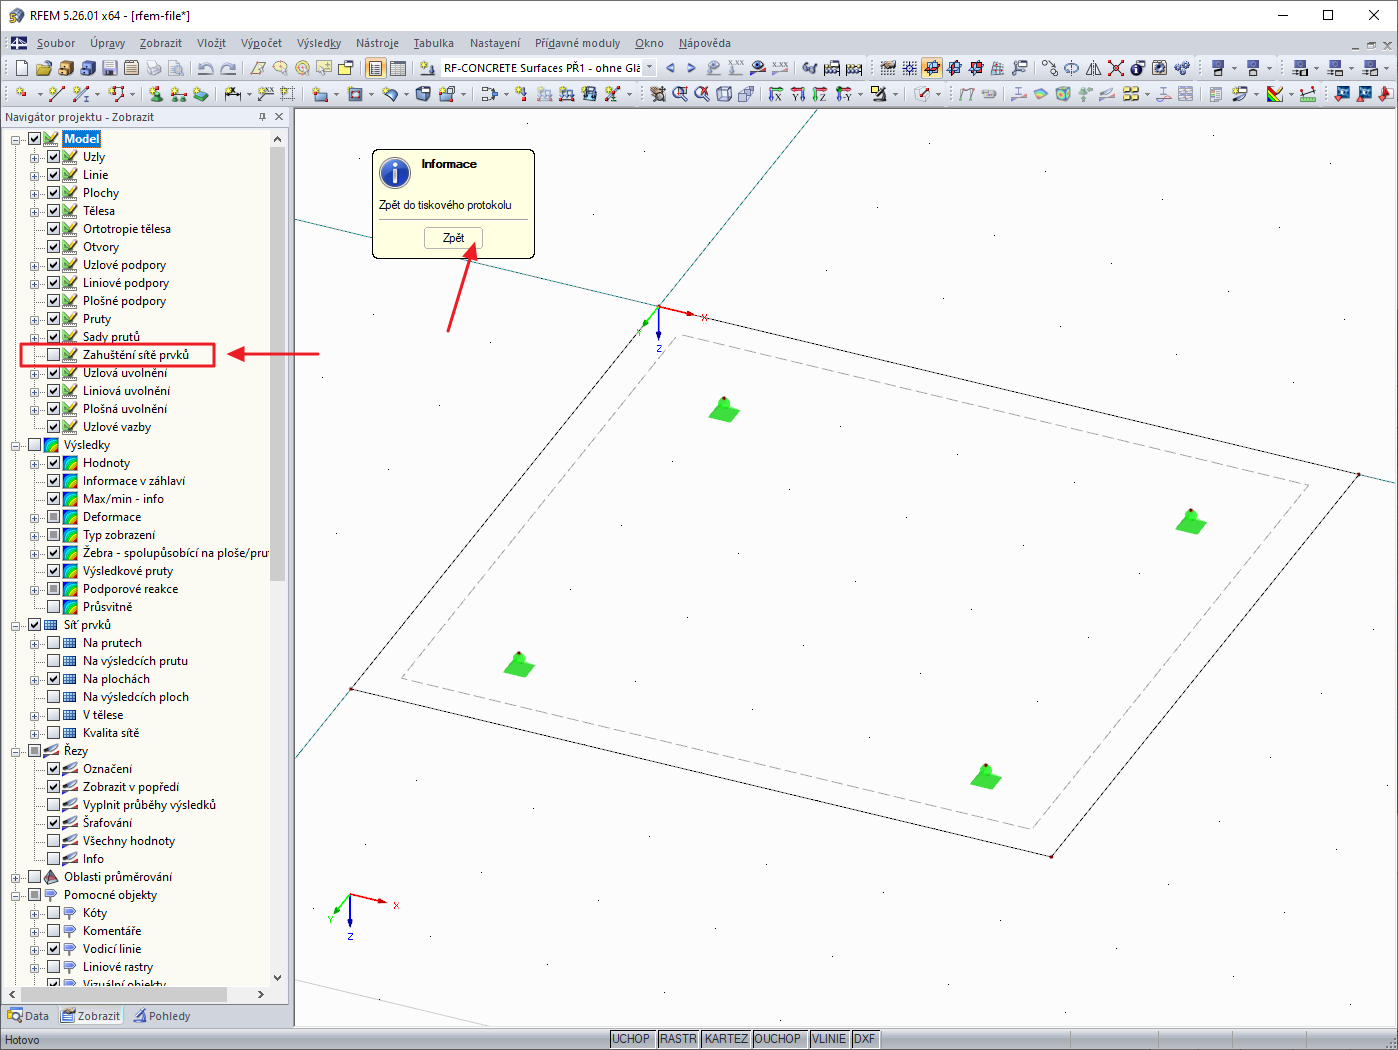Enable the Zahuštění sítě prvků checkbox

[54, 355]
